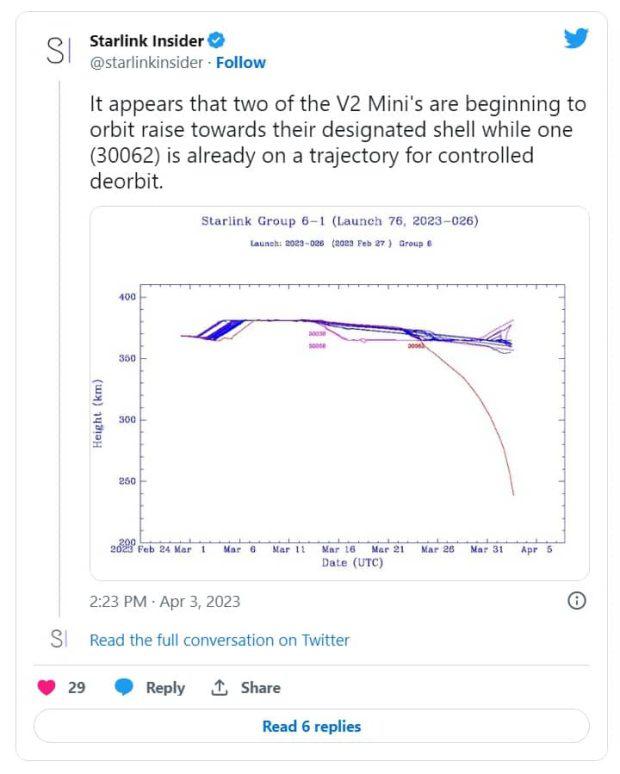Click the Reply text label
Screen dimensions: 620x774
[x=166, y=688]
